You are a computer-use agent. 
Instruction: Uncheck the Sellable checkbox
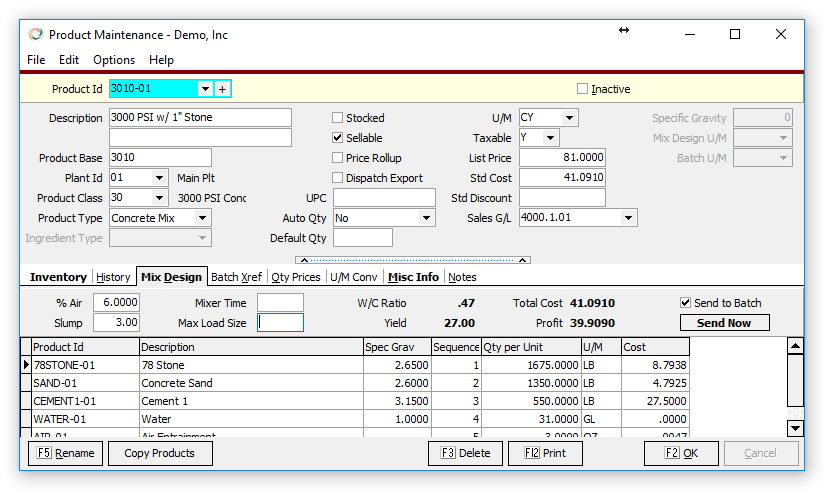click(338, 138)
